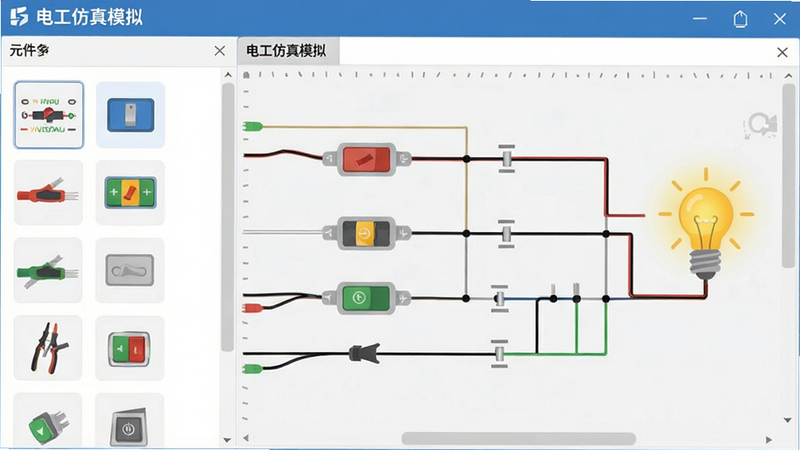Toggle the green switch in the circuit
The image size is (800, 450).
click(366, 298)
